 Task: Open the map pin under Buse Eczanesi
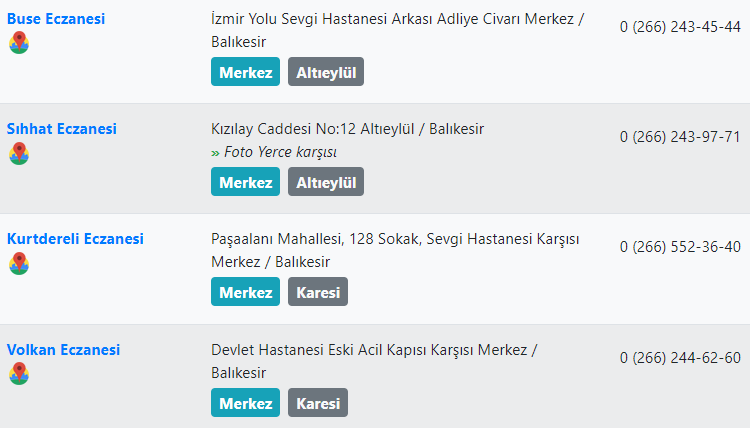(19, 43)
